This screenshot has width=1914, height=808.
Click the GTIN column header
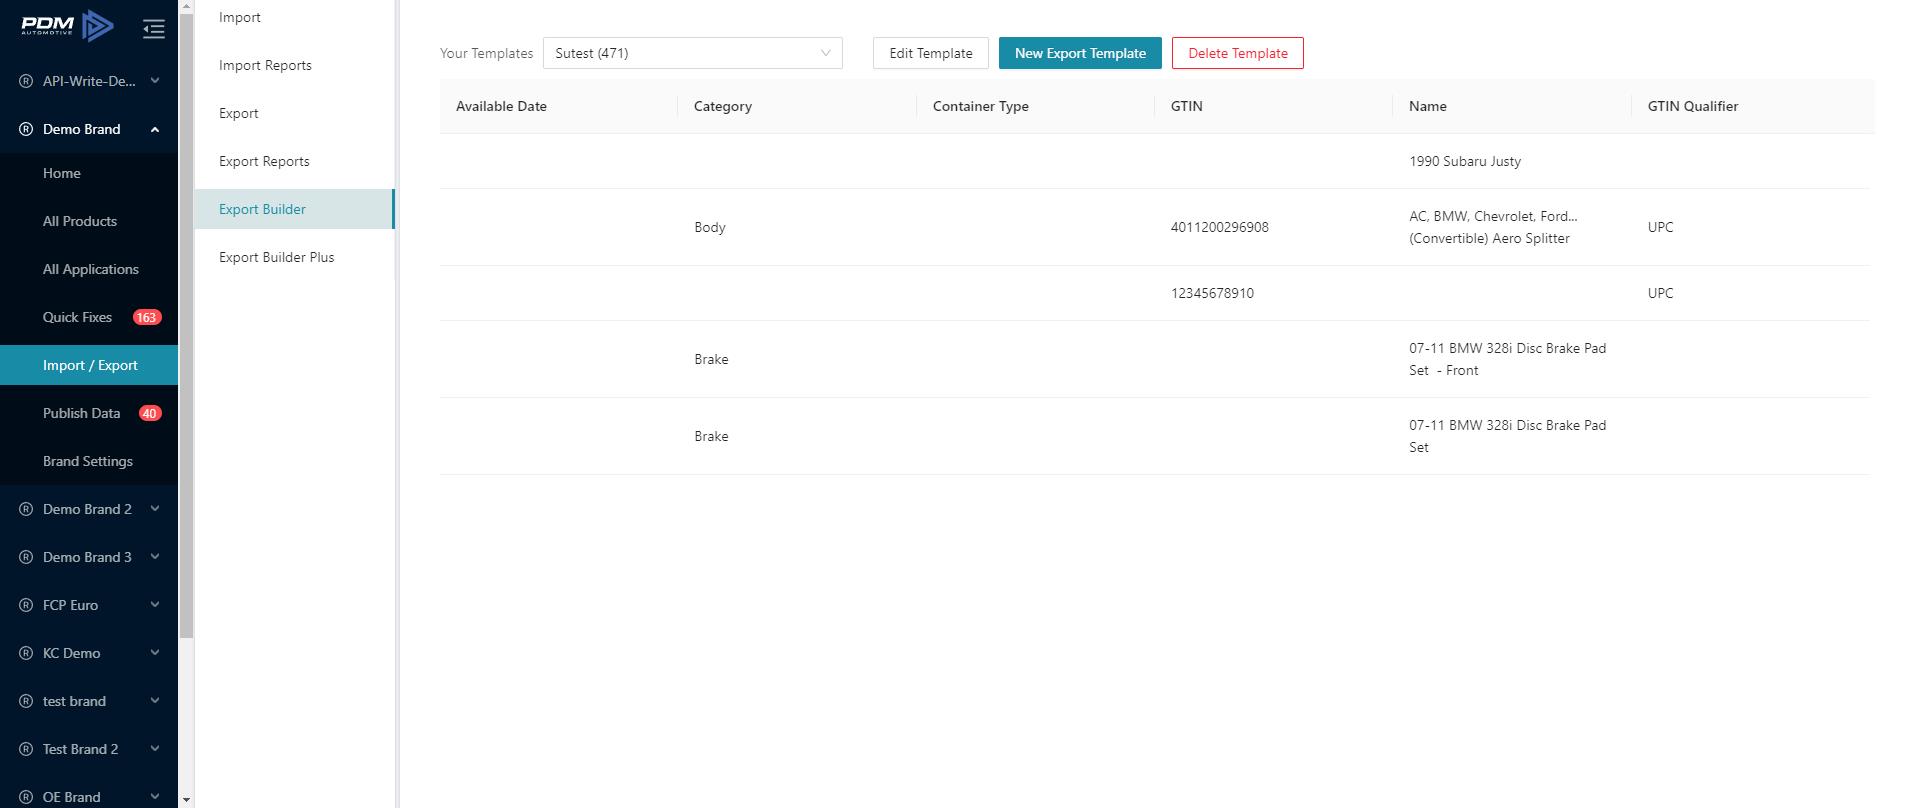[x=1274, y=106]
